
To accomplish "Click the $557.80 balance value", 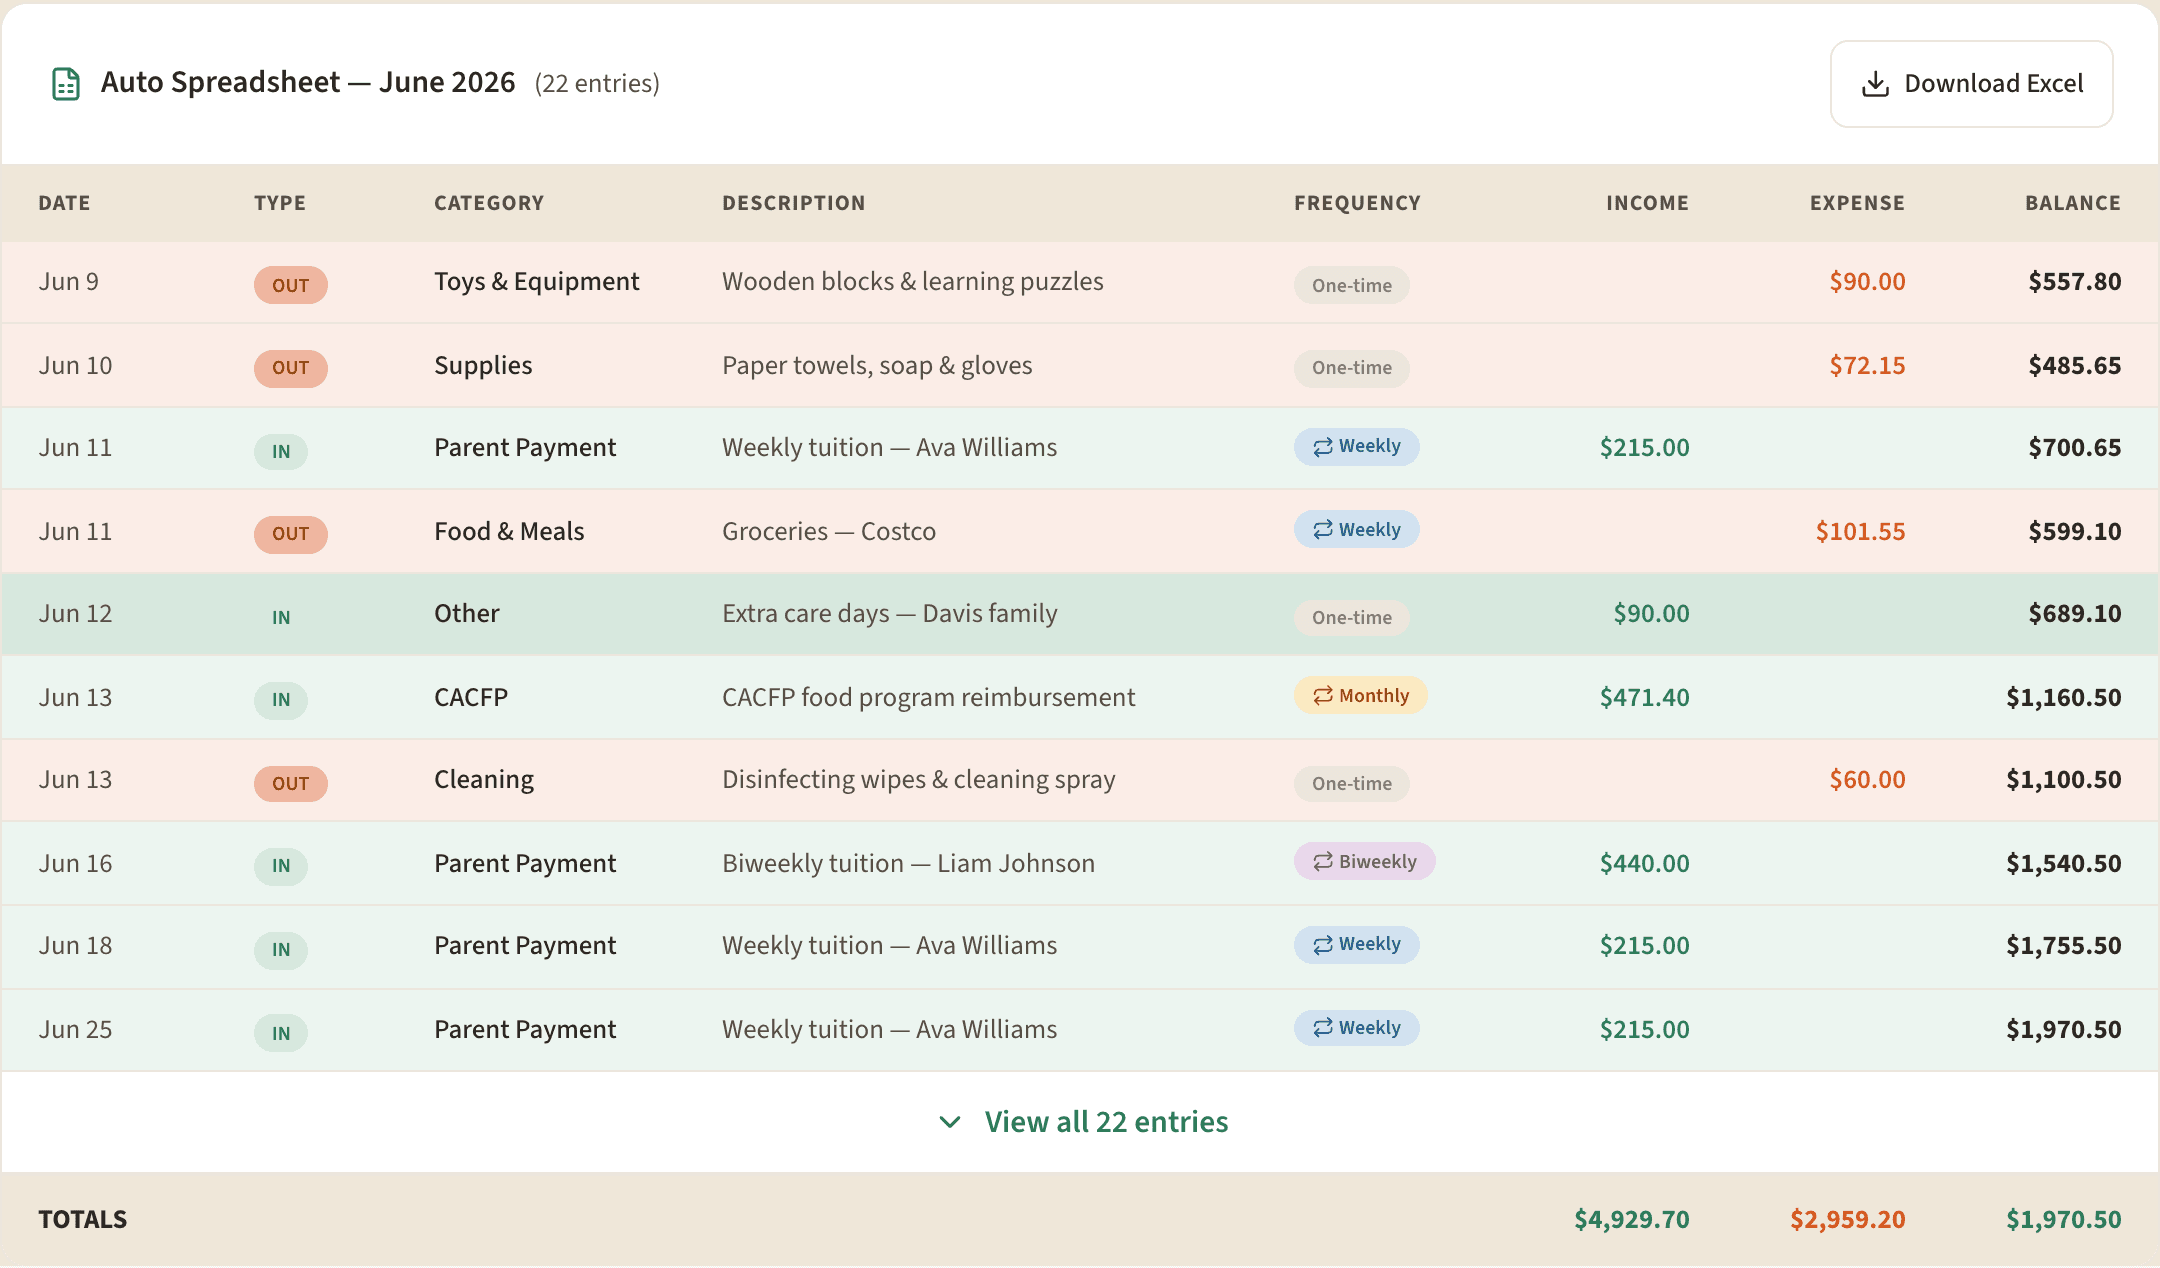I will 2074,282.
